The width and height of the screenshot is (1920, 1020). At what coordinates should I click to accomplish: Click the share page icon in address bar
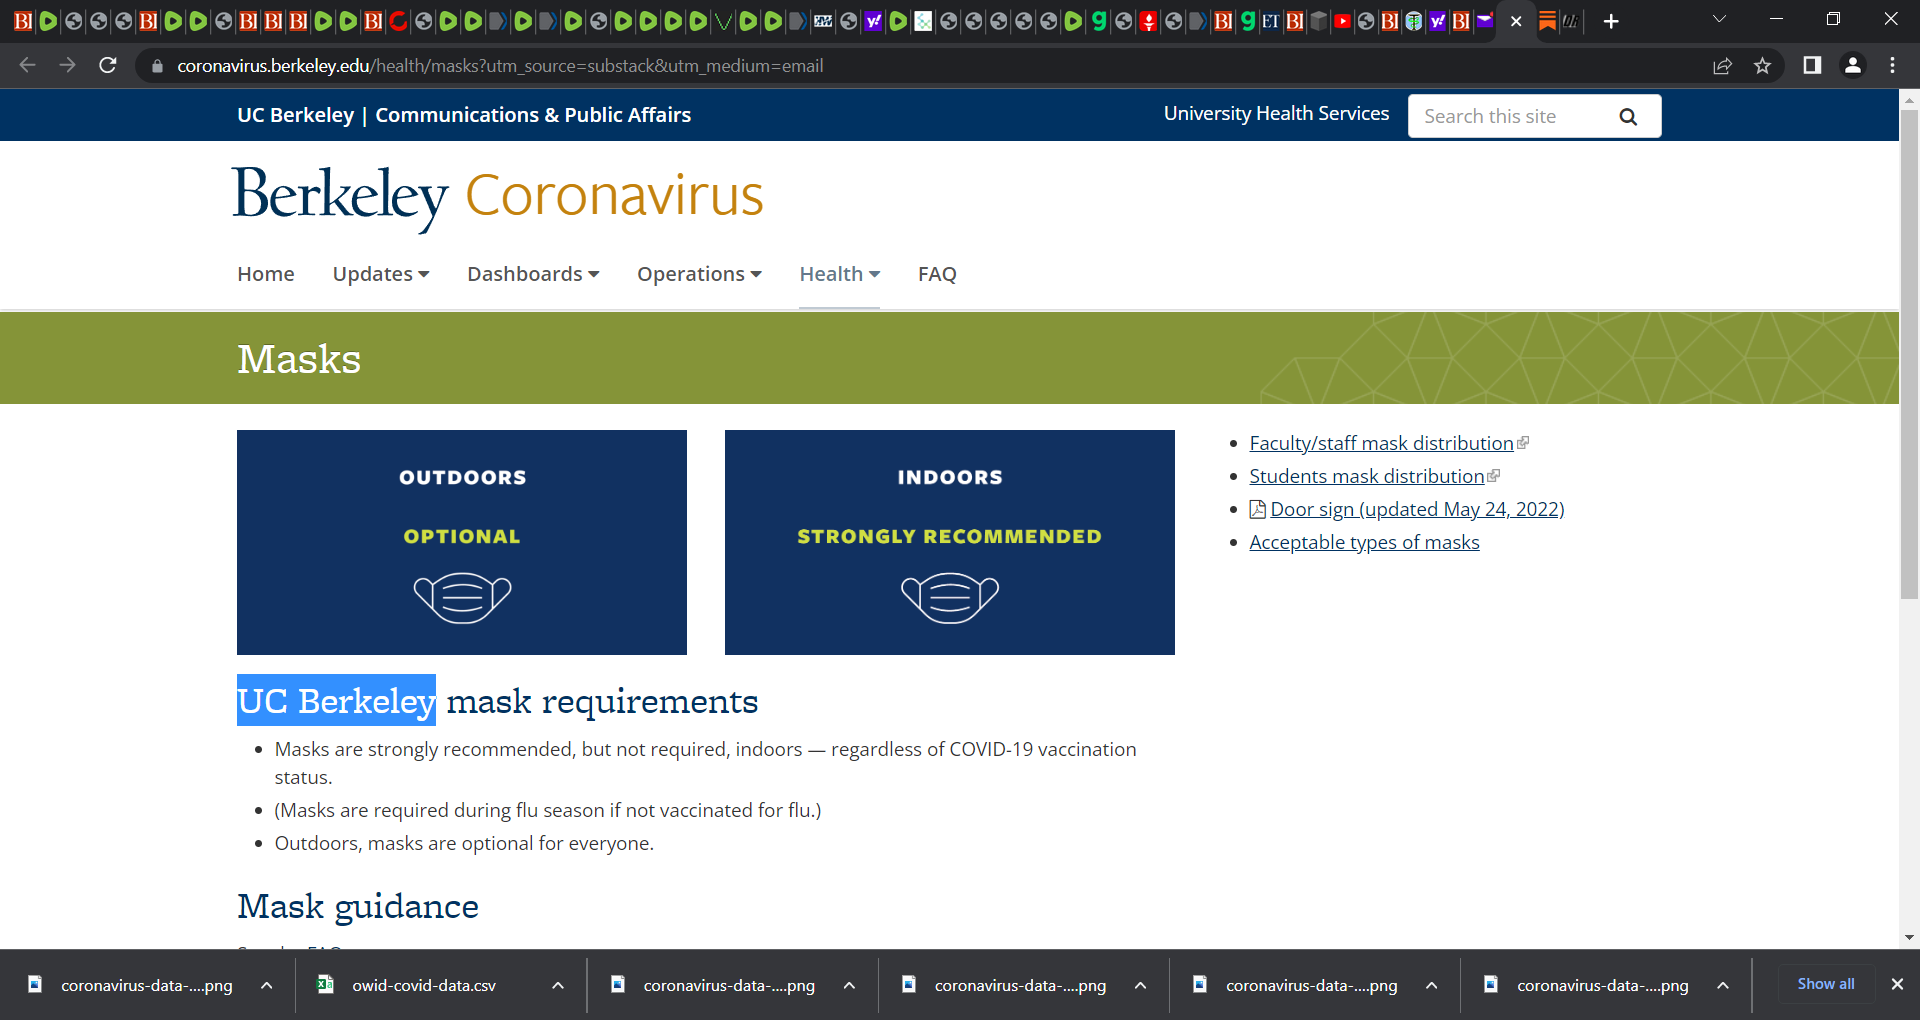pos(1722,66)
